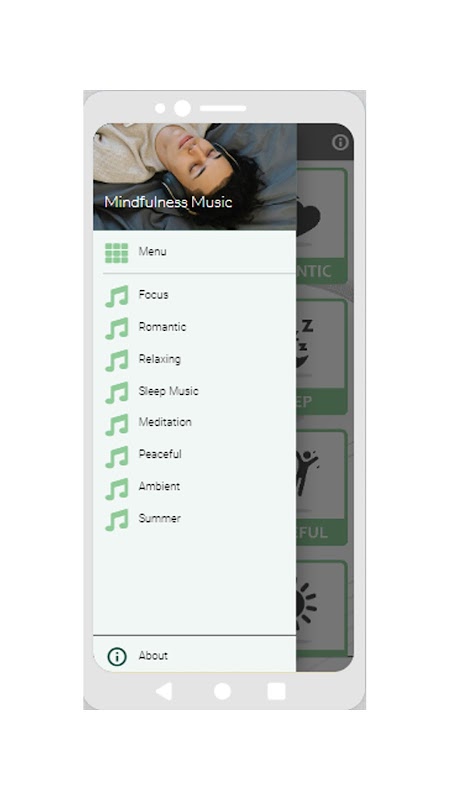Open the Sleep Music category

point(194,391)
